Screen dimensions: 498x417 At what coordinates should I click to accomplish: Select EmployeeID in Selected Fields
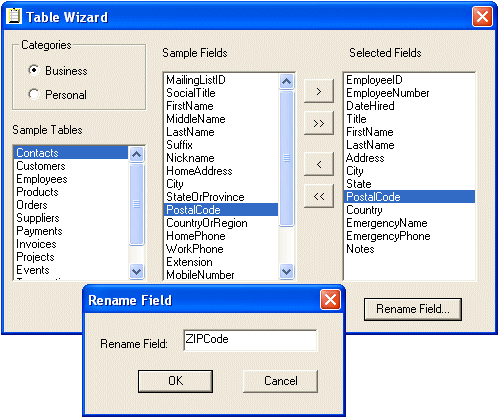click(x=410, y=80)
